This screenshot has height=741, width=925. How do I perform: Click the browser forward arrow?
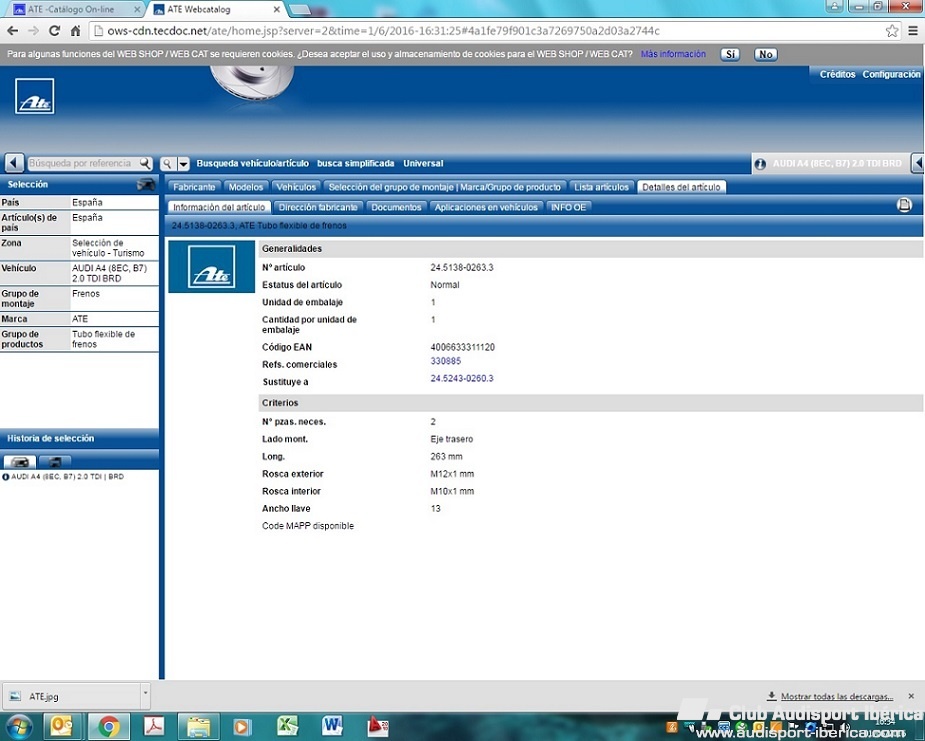(34, 31)
